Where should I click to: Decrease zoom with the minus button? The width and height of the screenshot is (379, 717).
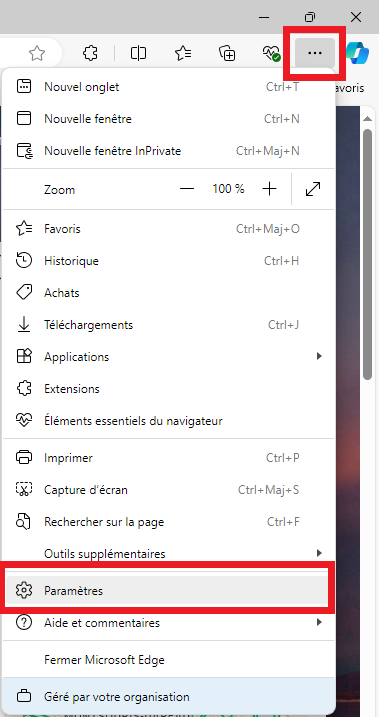point(187,189)
